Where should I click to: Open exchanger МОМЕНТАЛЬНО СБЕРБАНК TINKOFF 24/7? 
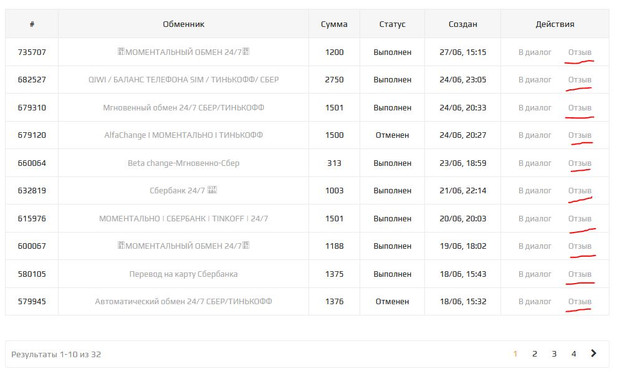click(183, 219)
